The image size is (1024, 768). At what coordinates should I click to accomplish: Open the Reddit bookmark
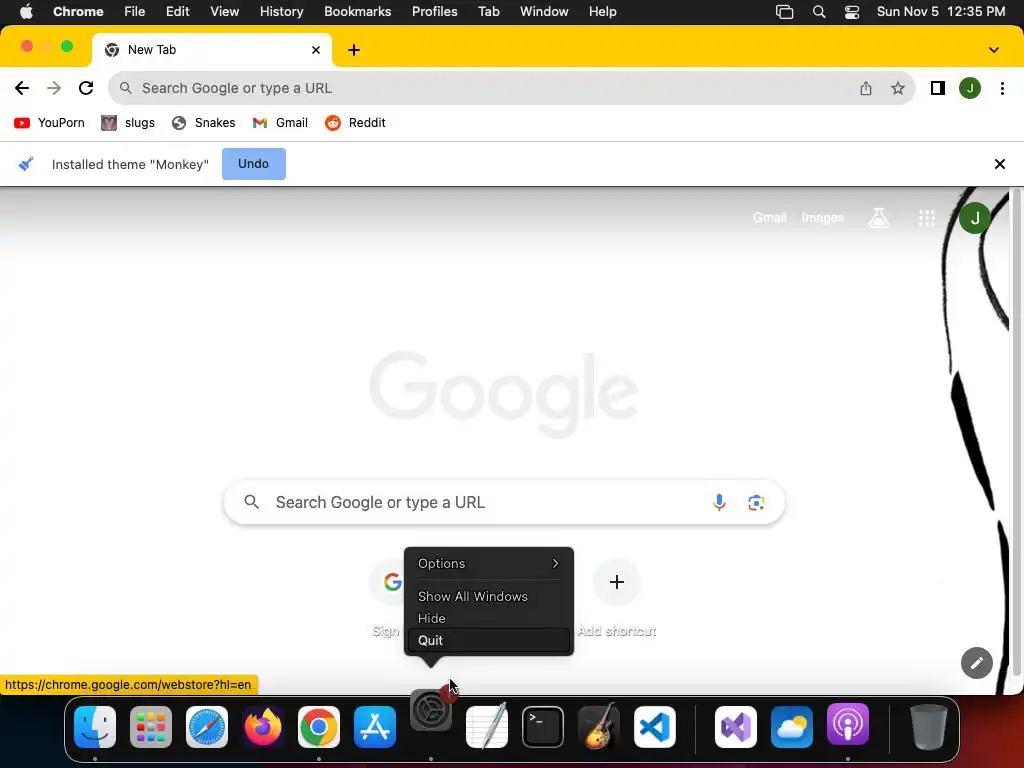[355, 123]
